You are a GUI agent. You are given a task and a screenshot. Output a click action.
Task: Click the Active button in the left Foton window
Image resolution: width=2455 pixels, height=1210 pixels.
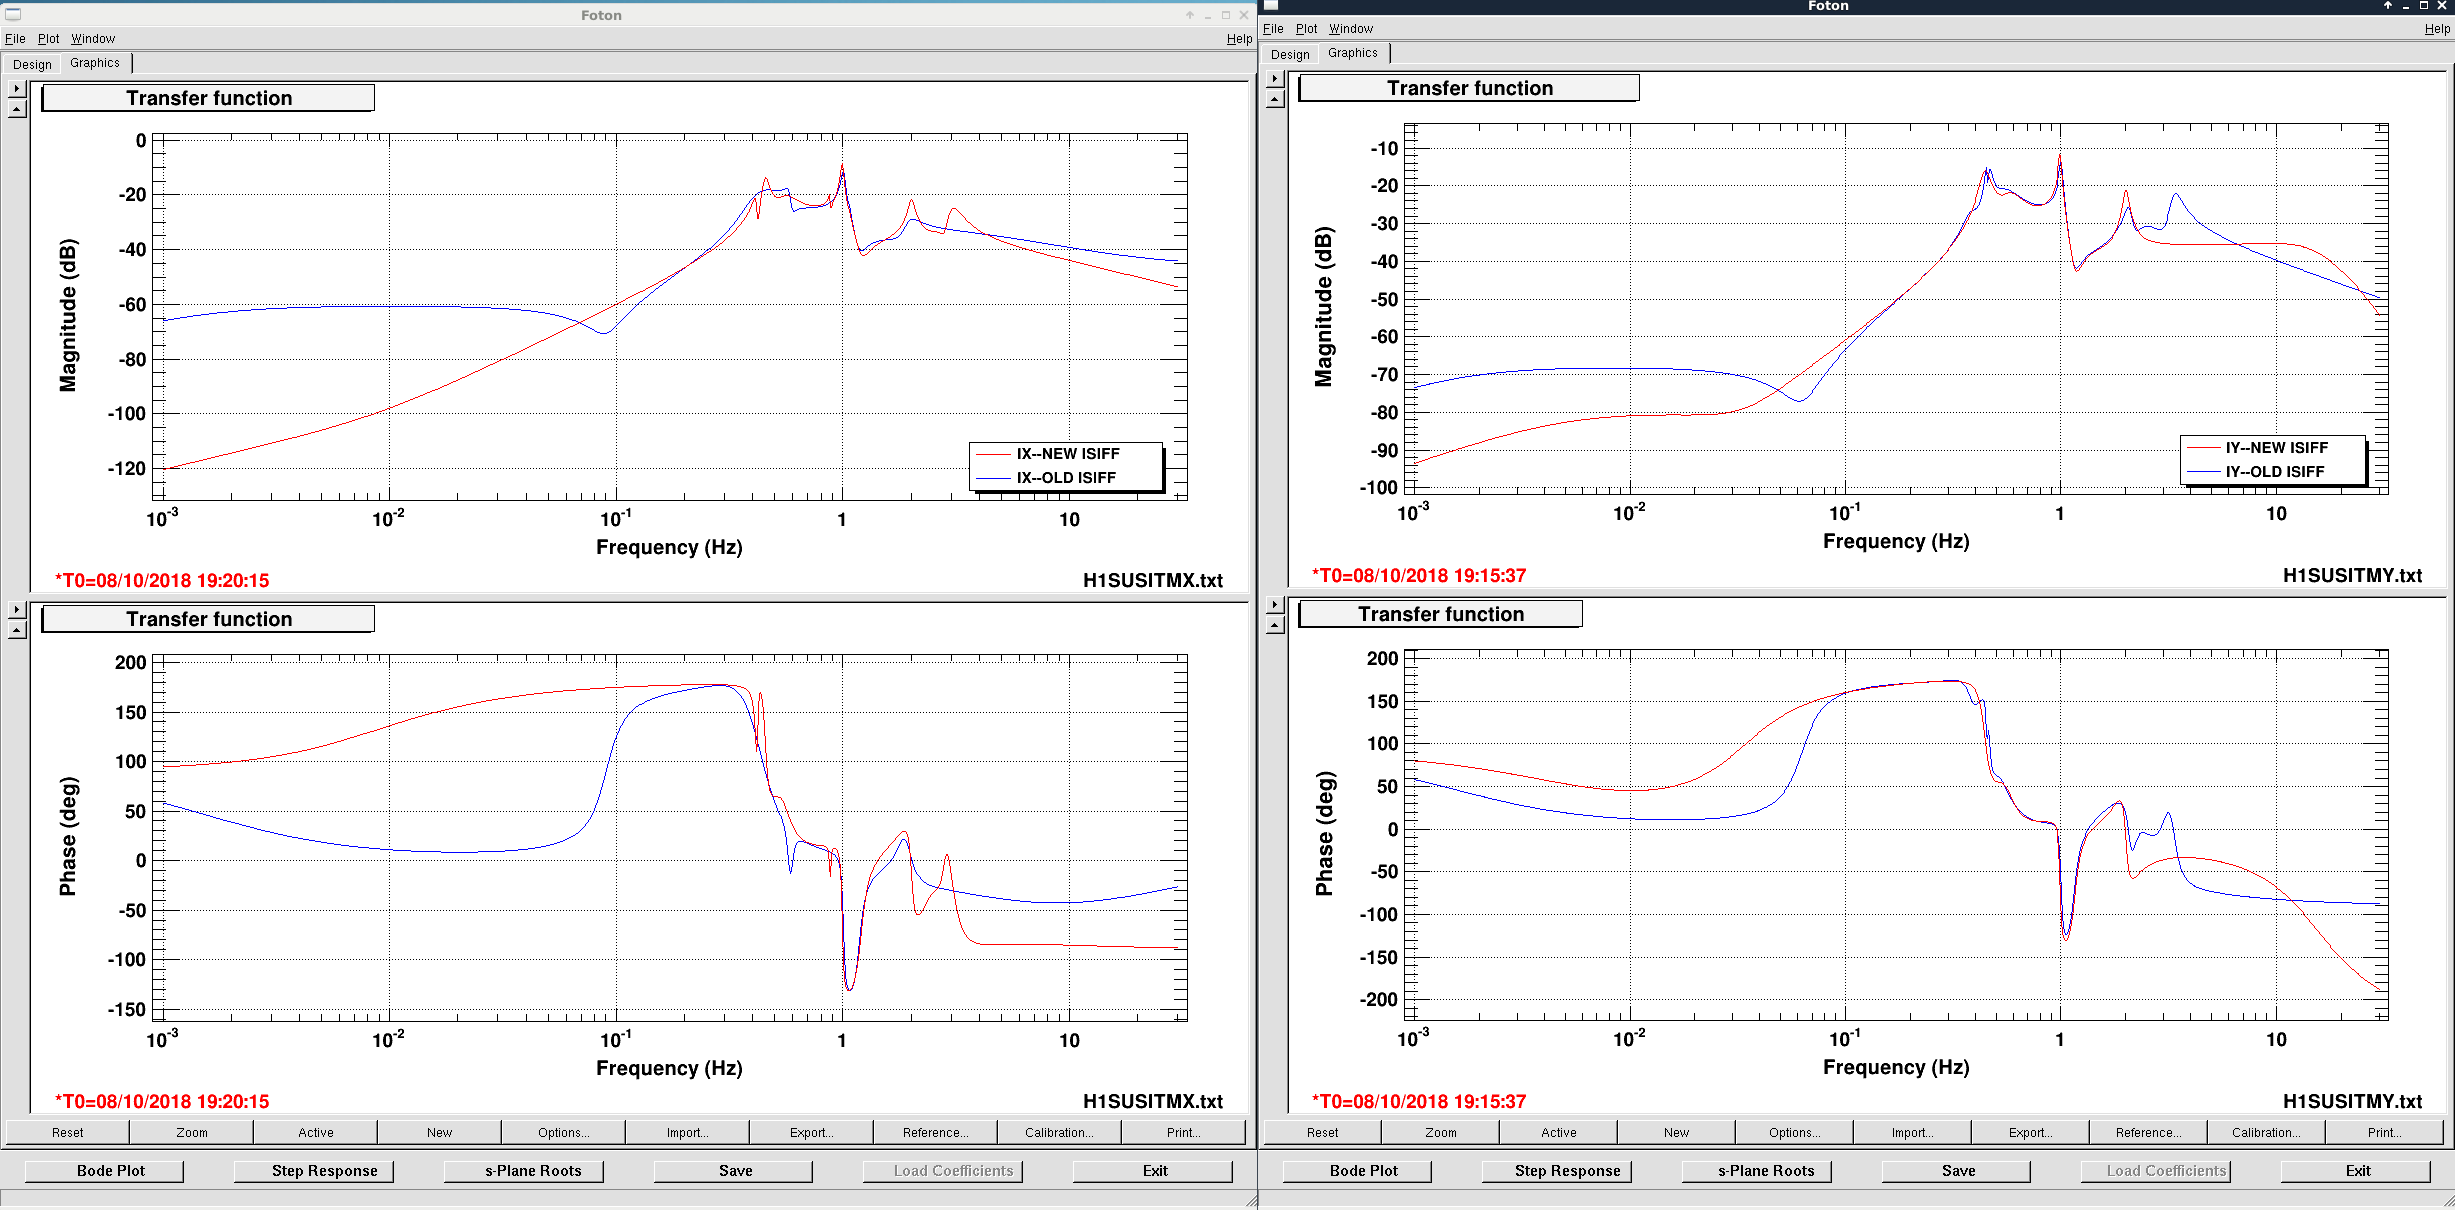tap(316, 1132)
